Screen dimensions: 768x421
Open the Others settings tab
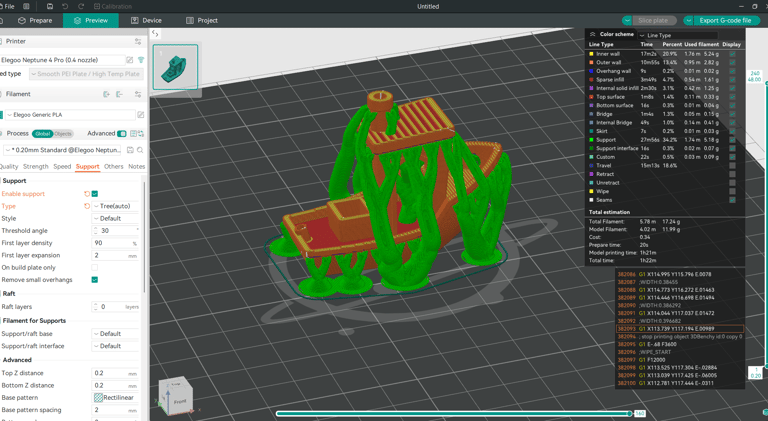click(114, 166)
